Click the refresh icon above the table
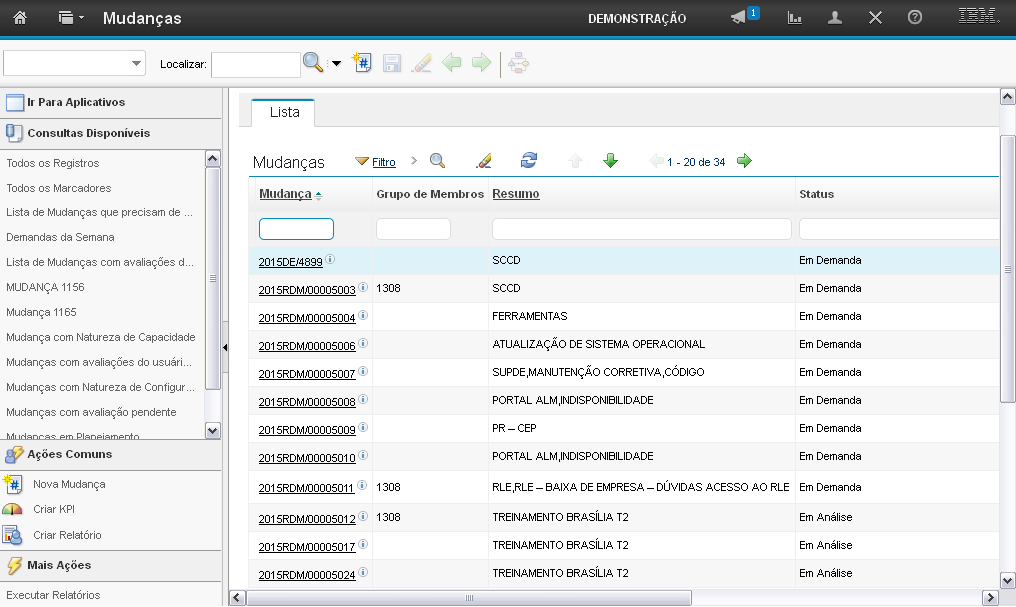Screen dimensions: 1016x607 (529, 161)
